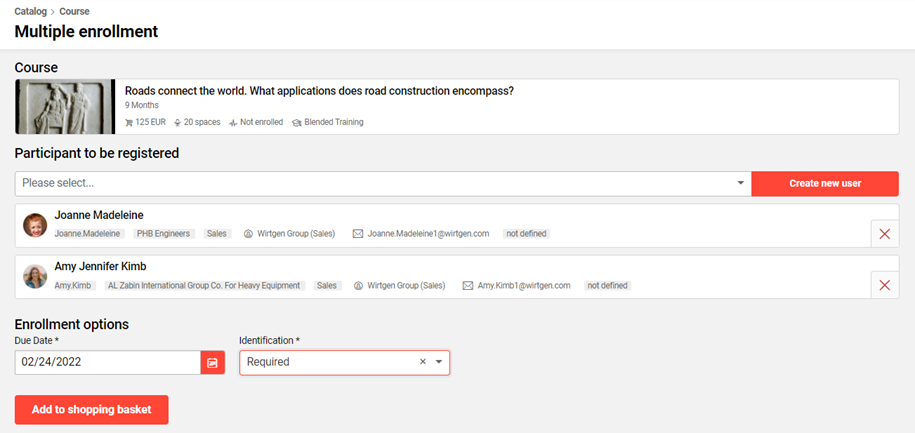Expand the participant Please select dropdown arrow
This screenshot has width=915, height=433.
[740, 184]
